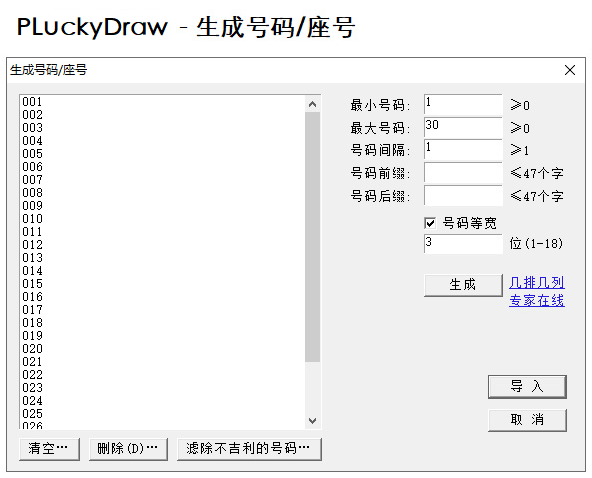Click the 最小号码 input field

pos(463,105)
